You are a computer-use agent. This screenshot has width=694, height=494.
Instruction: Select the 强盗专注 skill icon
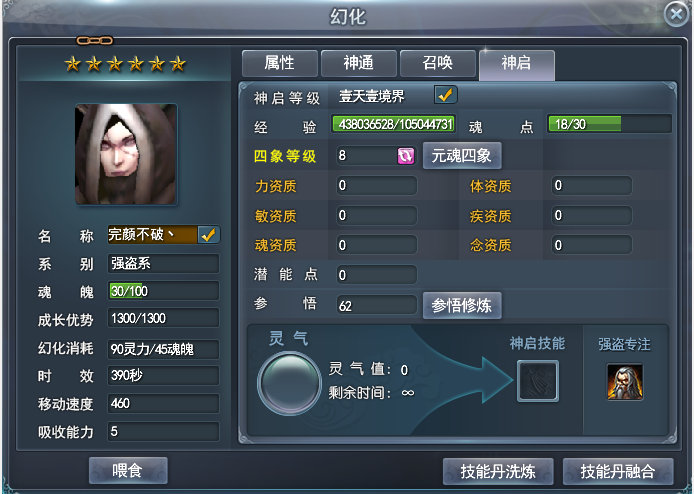click(625, 382)
